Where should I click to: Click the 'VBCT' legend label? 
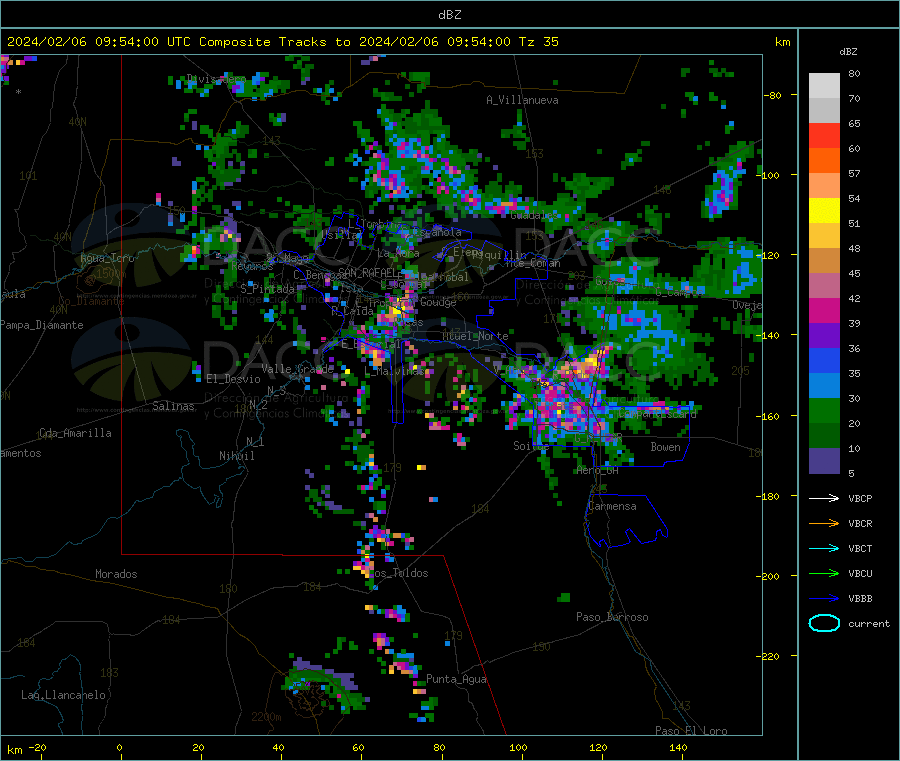(x=860, y=549)
